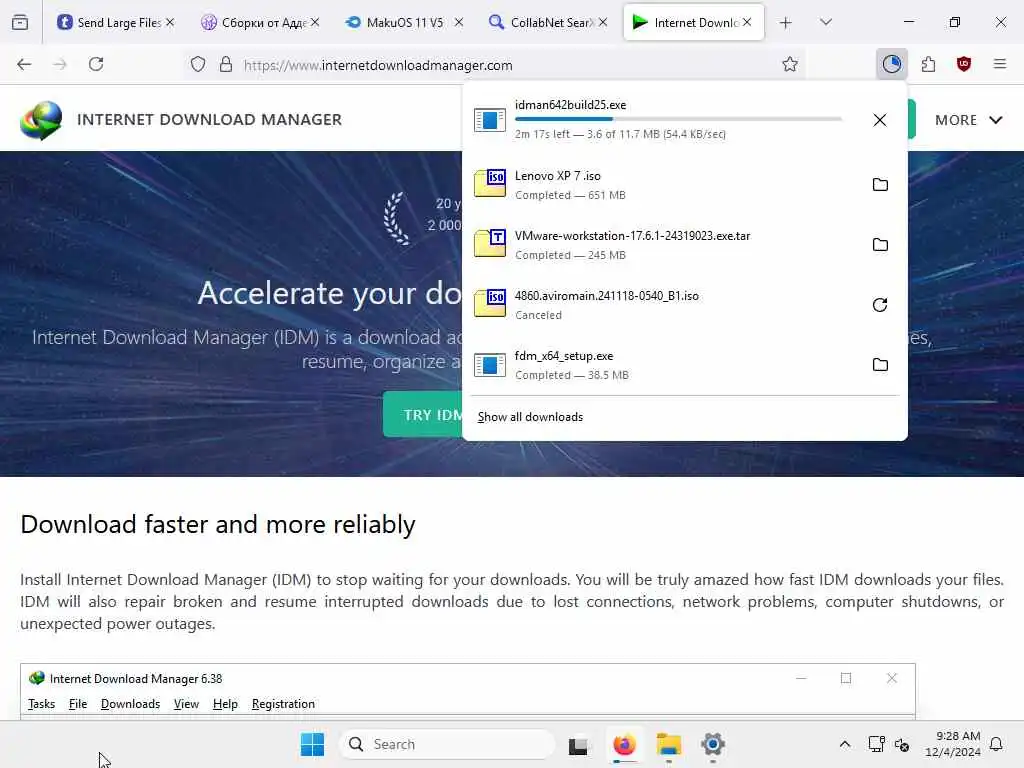
Task: Click the idman642build25.exe download progress bar
Action: coord(678,119)
